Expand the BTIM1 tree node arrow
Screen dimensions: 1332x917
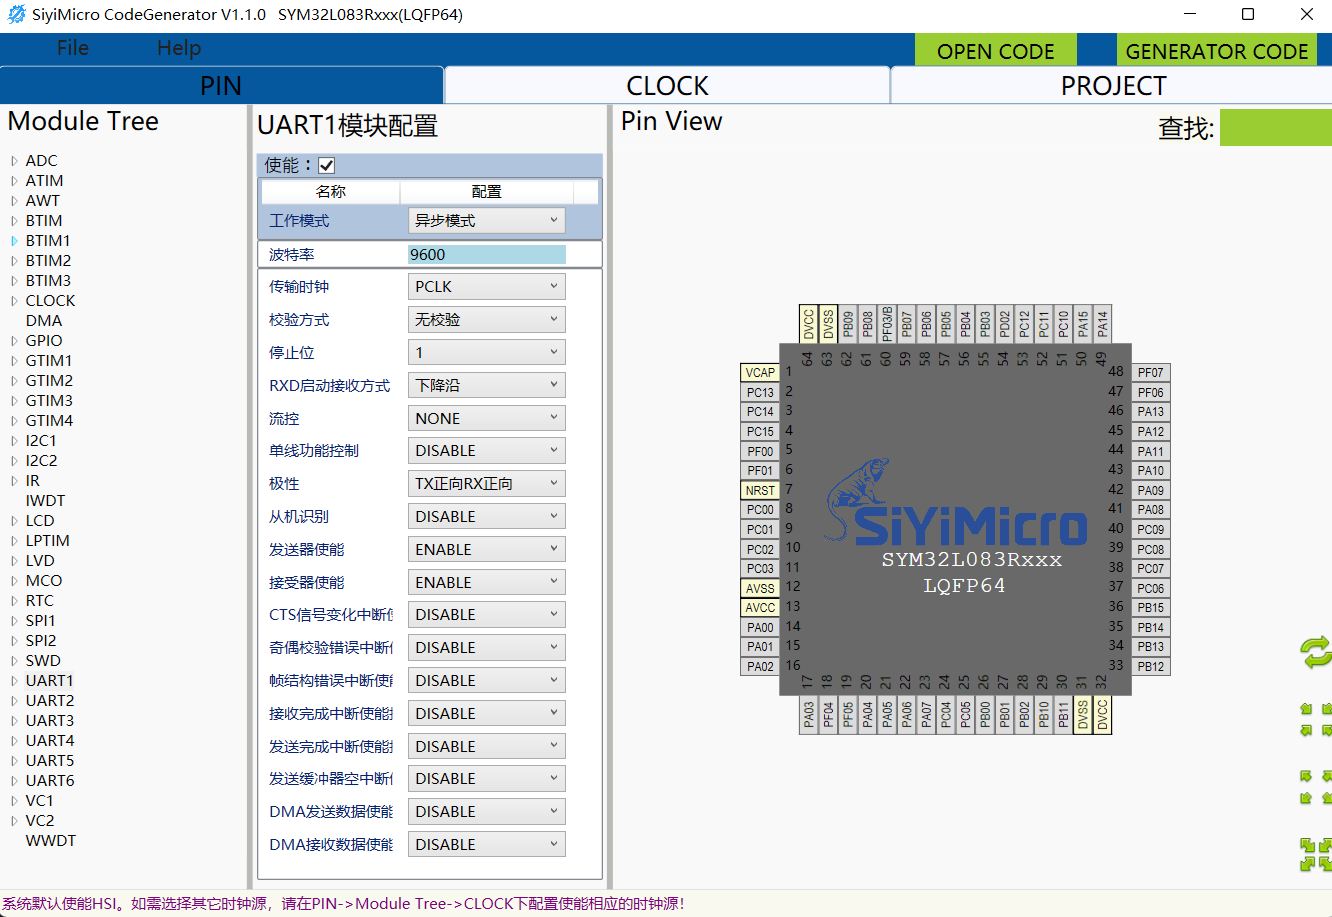pyautogui.click(x=14, y=241)
